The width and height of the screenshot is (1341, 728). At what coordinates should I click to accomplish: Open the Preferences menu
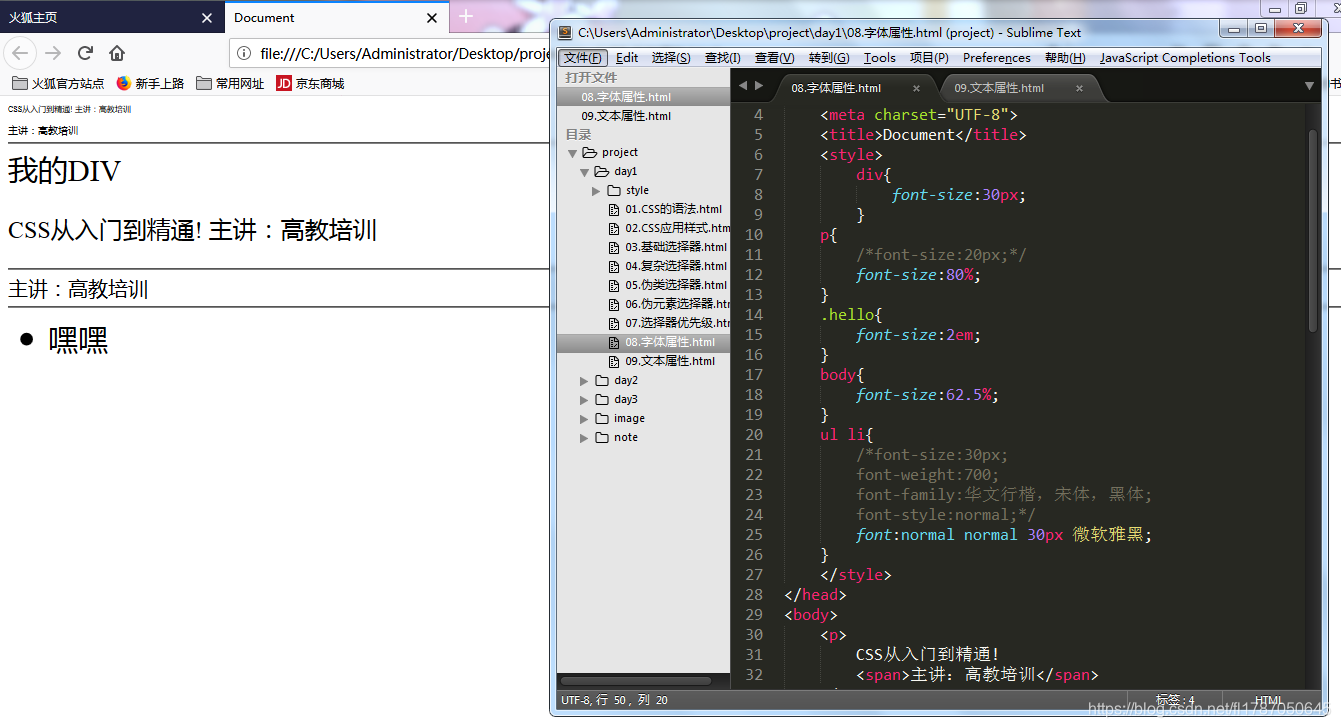pos(997,58)
